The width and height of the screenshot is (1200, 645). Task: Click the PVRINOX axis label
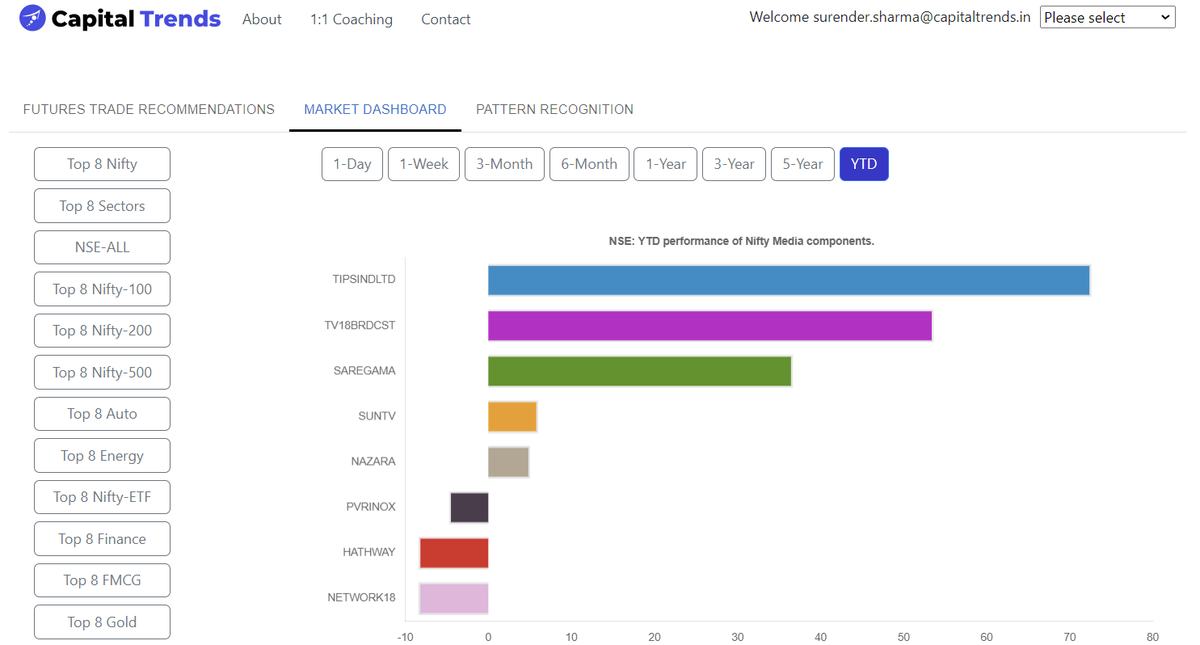click(x=371, y=507)
